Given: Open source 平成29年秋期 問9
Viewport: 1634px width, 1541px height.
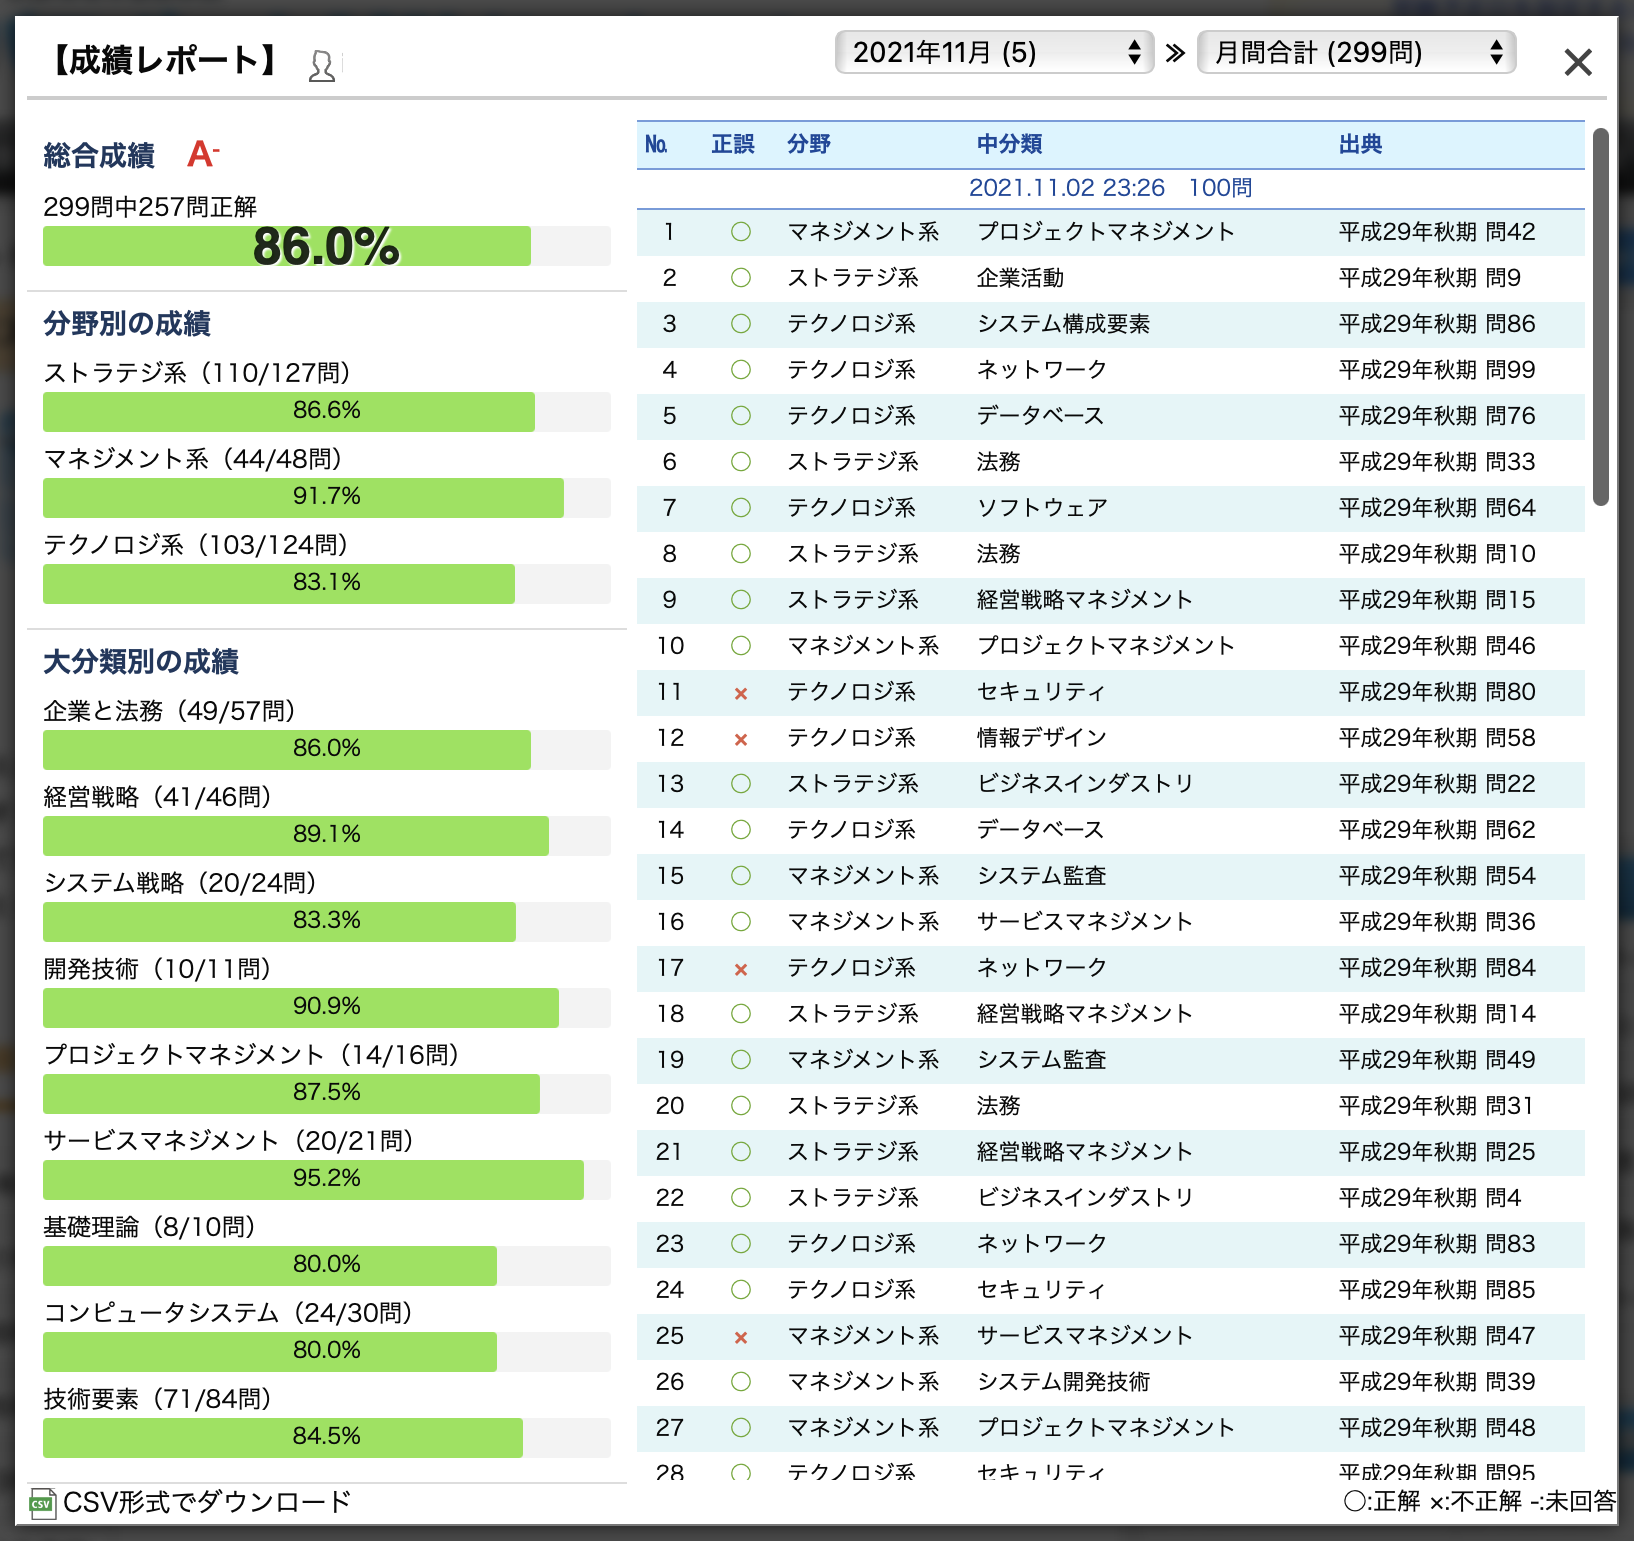Looking at the screenshot, I should 1430,278.
